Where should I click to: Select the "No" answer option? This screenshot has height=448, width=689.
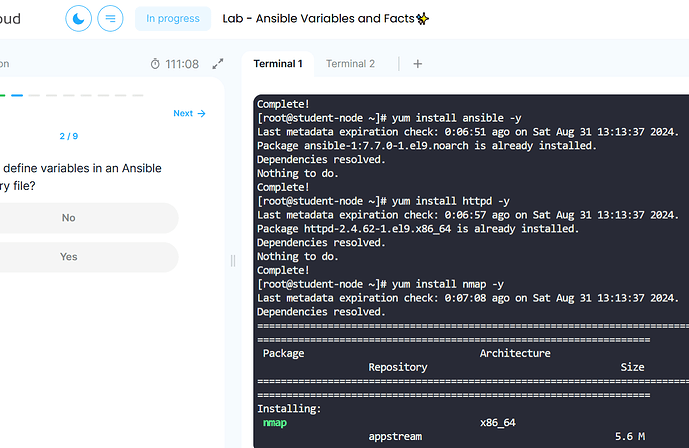click(x=69, y=217)
